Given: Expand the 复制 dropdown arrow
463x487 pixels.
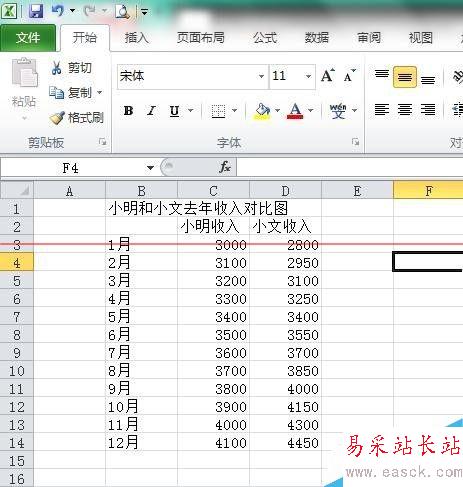Looking at the screenshot, I should click(x=99, y=93).
